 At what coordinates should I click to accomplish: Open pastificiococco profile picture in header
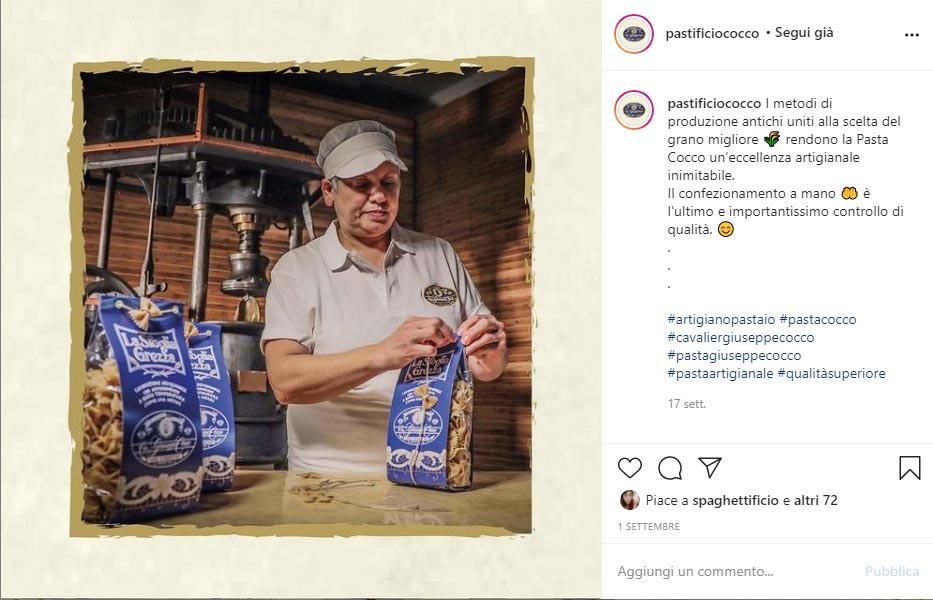(634, 34)
